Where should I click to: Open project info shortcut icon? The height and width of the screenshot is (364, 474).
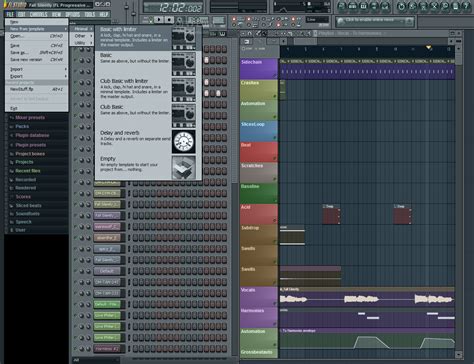click(455, 6)
